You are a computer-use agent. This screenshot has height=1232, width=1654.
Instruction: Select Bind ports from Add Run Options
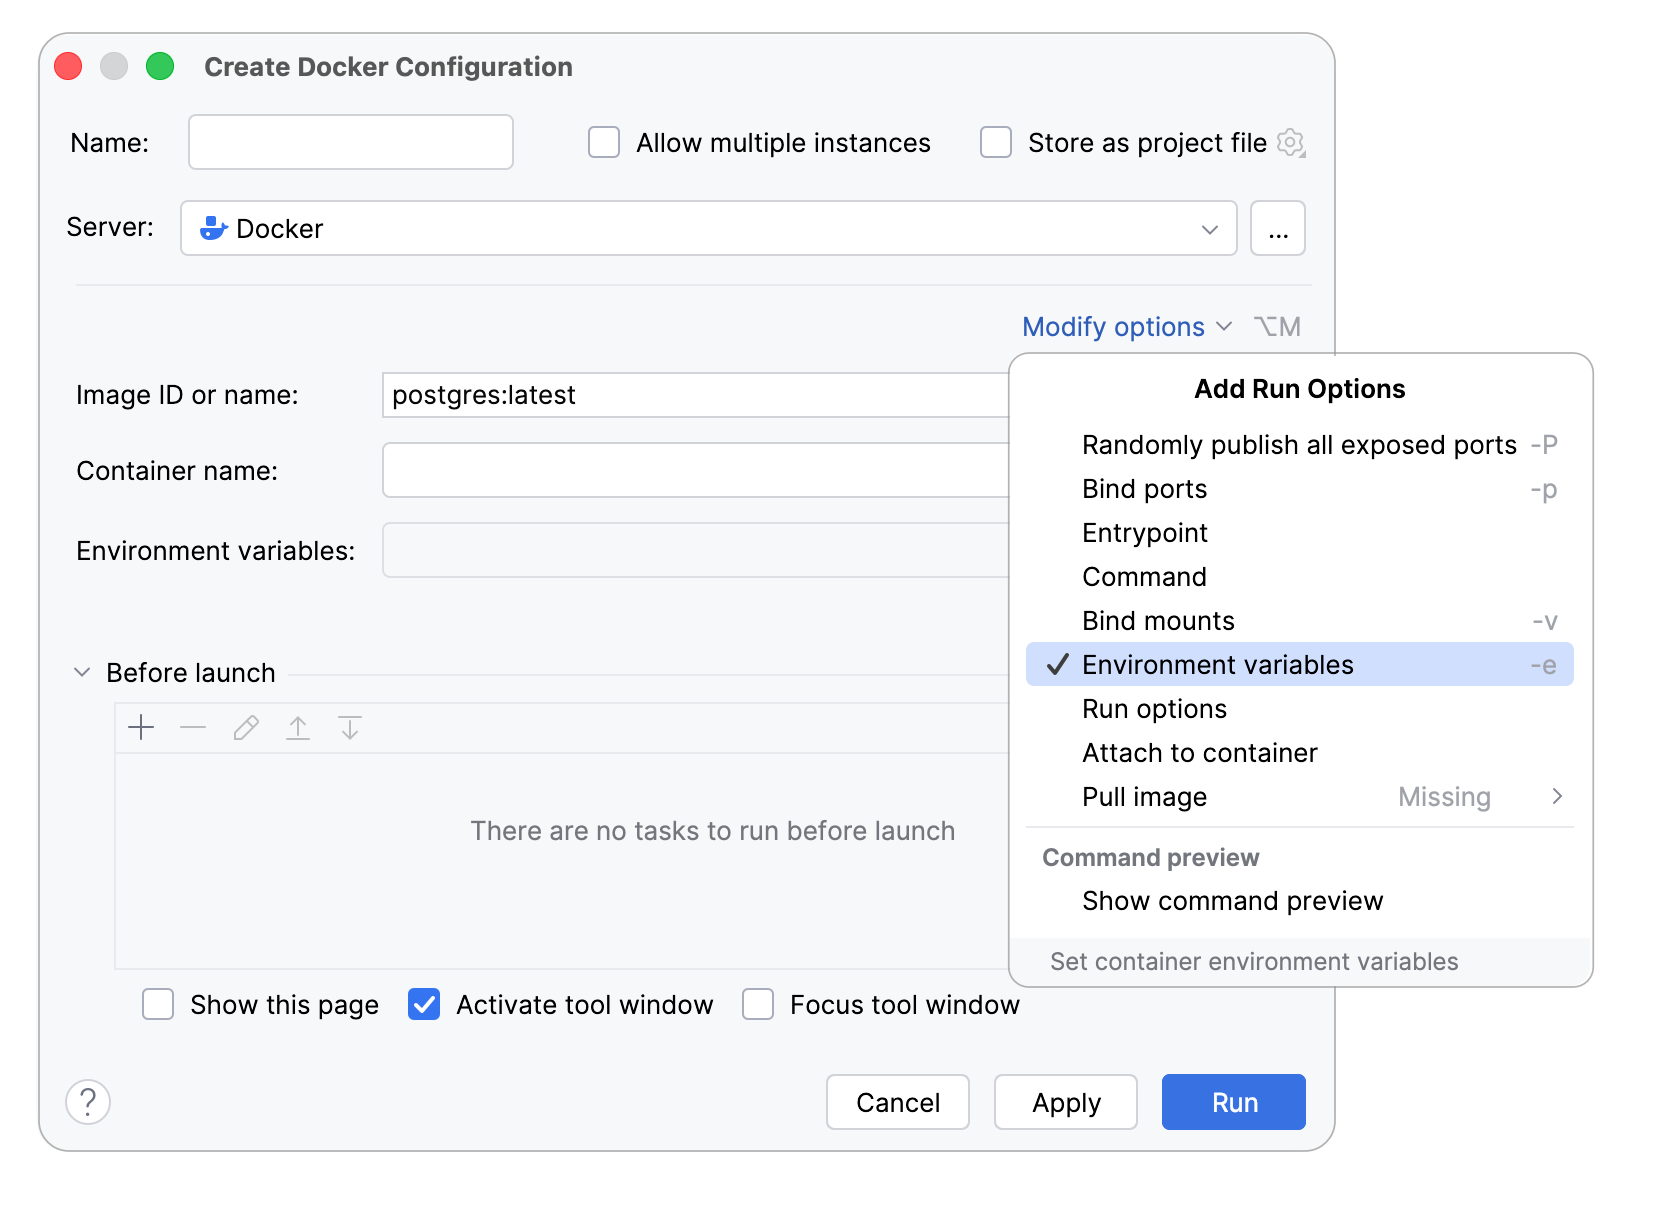click(1144, 489)
